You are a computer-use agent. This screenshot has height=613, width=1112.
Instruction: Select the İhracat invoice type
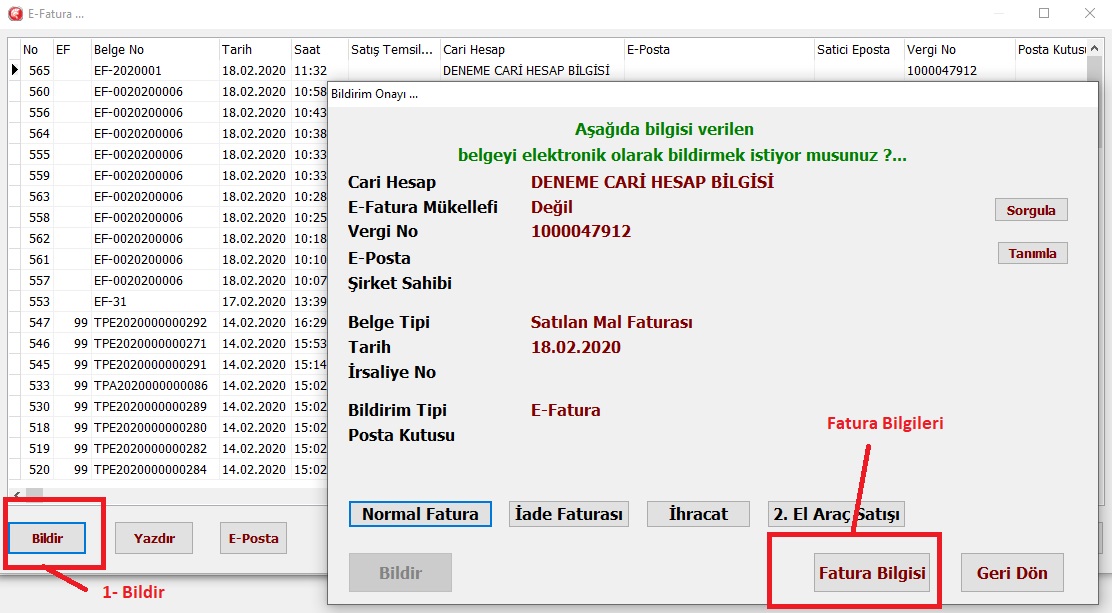pyautogui.click(x=699, y=514)
